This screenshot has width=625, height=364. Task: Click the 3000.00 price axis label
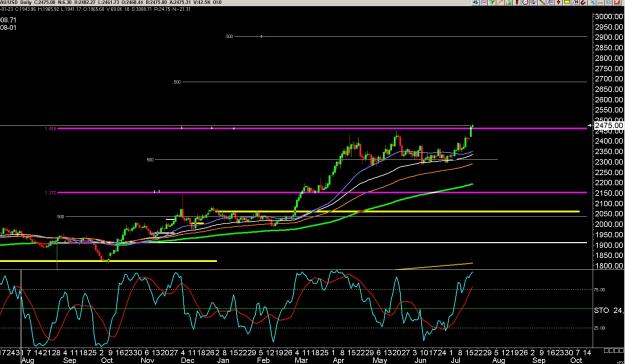(x=609, y=16)
